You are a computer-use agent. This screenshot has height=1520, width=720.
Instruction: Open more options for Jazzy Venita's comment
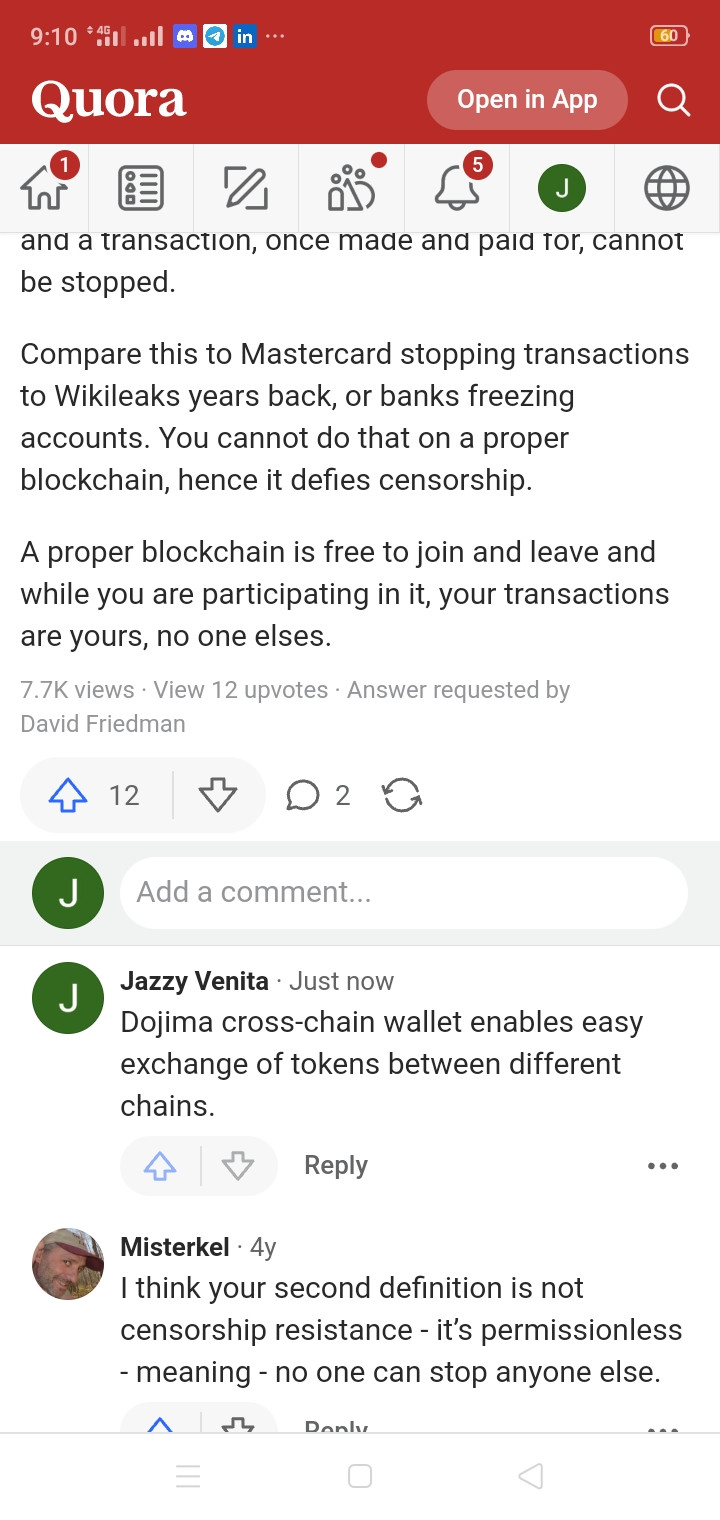pyautogui.click(x=663, y=1166)
